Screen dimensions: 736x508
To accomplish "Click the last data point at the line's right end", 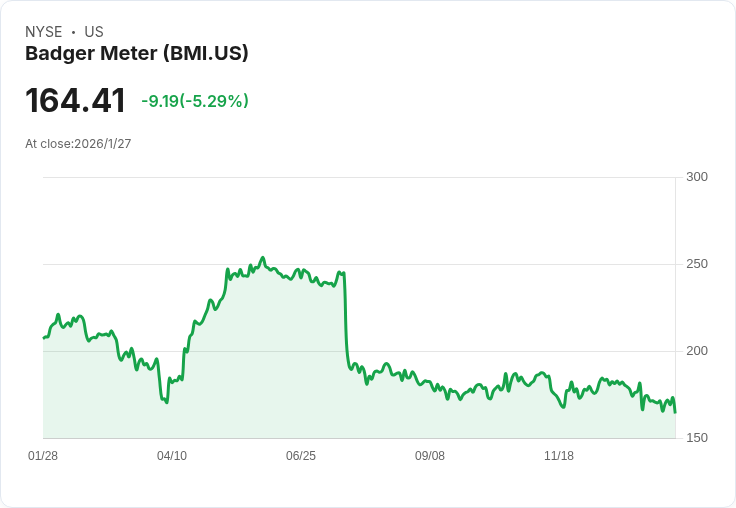I will click(675, 412).
